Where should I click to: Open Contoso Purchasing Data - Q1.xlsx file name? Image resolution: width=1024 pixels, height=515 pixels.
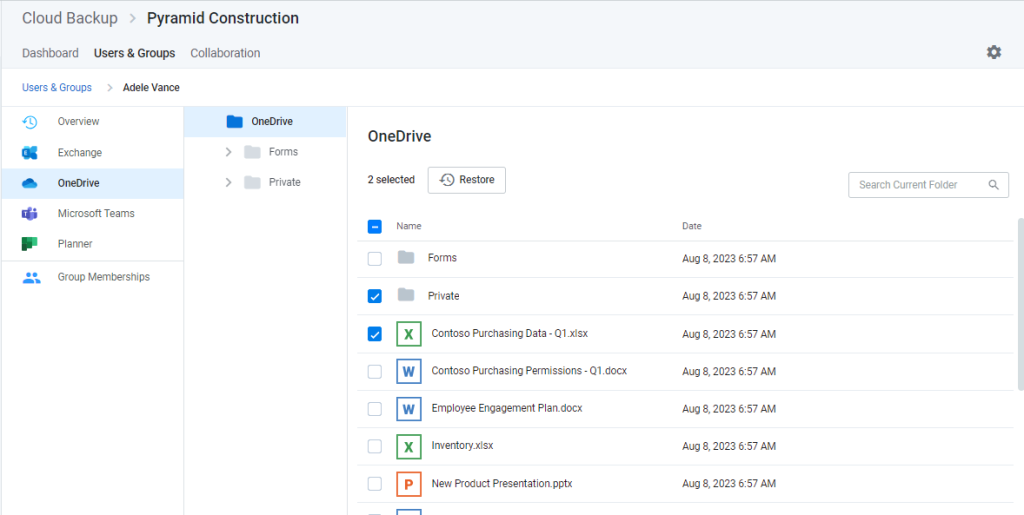pos(509,334)
